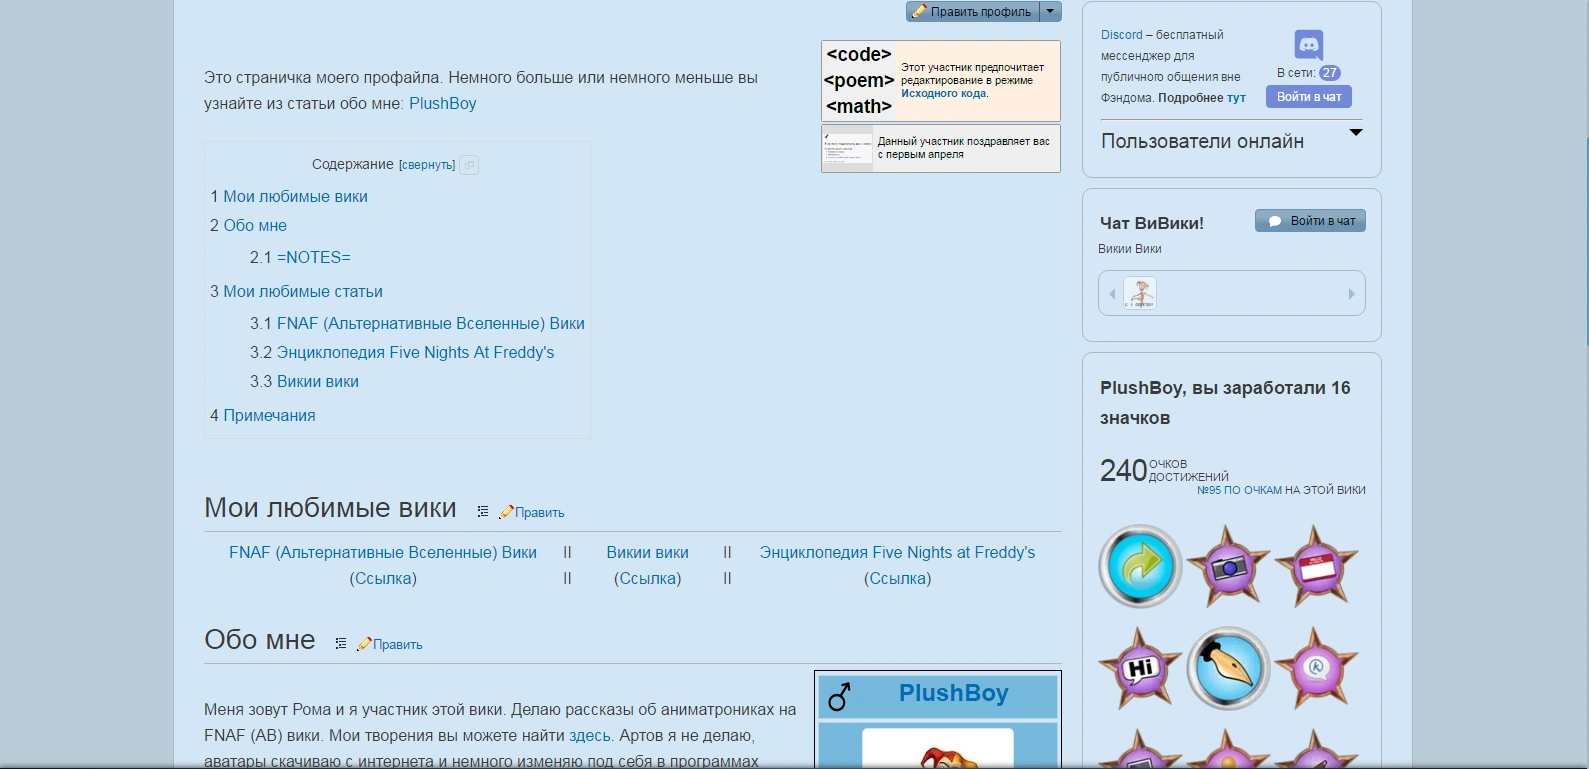Click Войти в чат next to Чат ВиВики
Image resolution: width=1589 pixels, height=769 pixels.
1310,221
